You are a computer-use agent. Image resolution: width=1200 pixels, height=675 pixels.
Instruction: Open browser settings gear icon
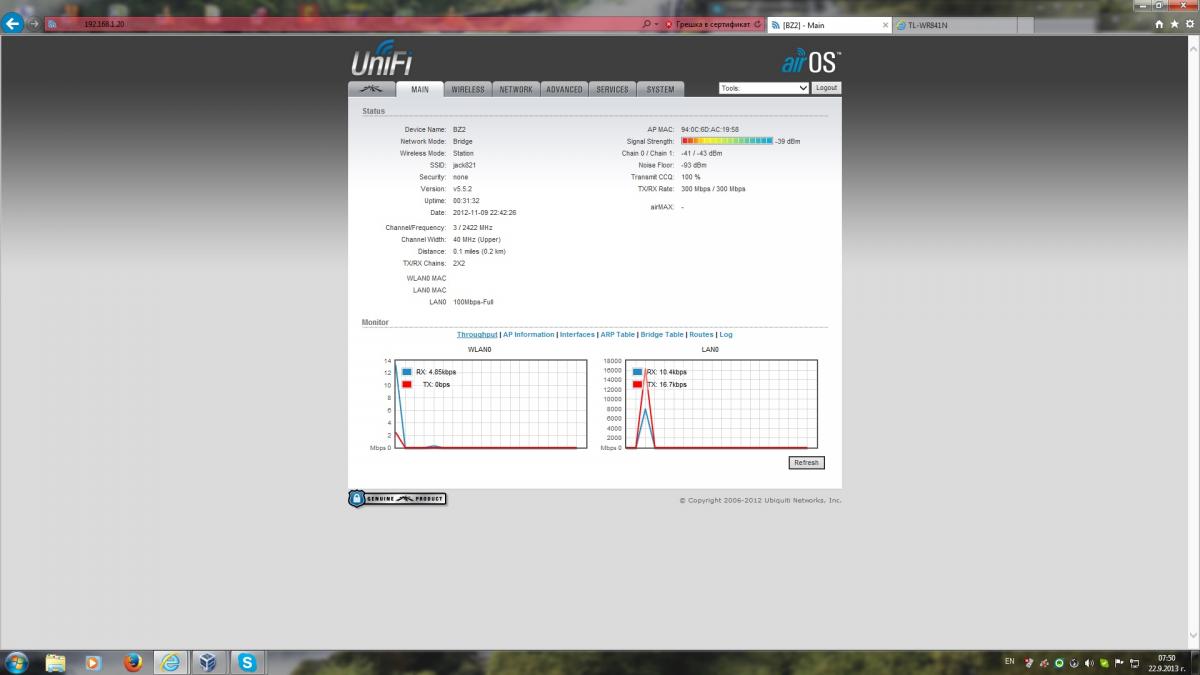[x=1188, y=24]
